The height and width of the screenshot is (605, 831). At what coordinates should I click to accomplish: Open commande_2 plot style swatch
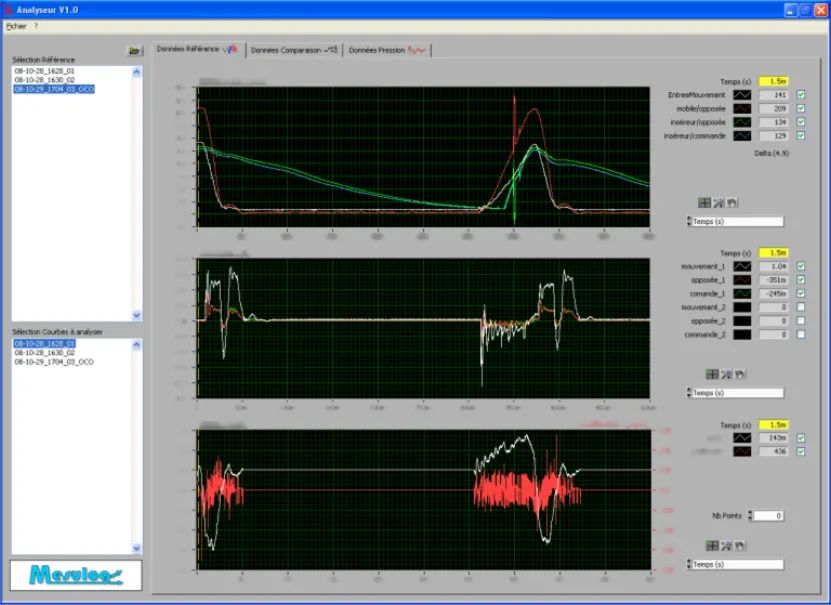click(742, 334)
